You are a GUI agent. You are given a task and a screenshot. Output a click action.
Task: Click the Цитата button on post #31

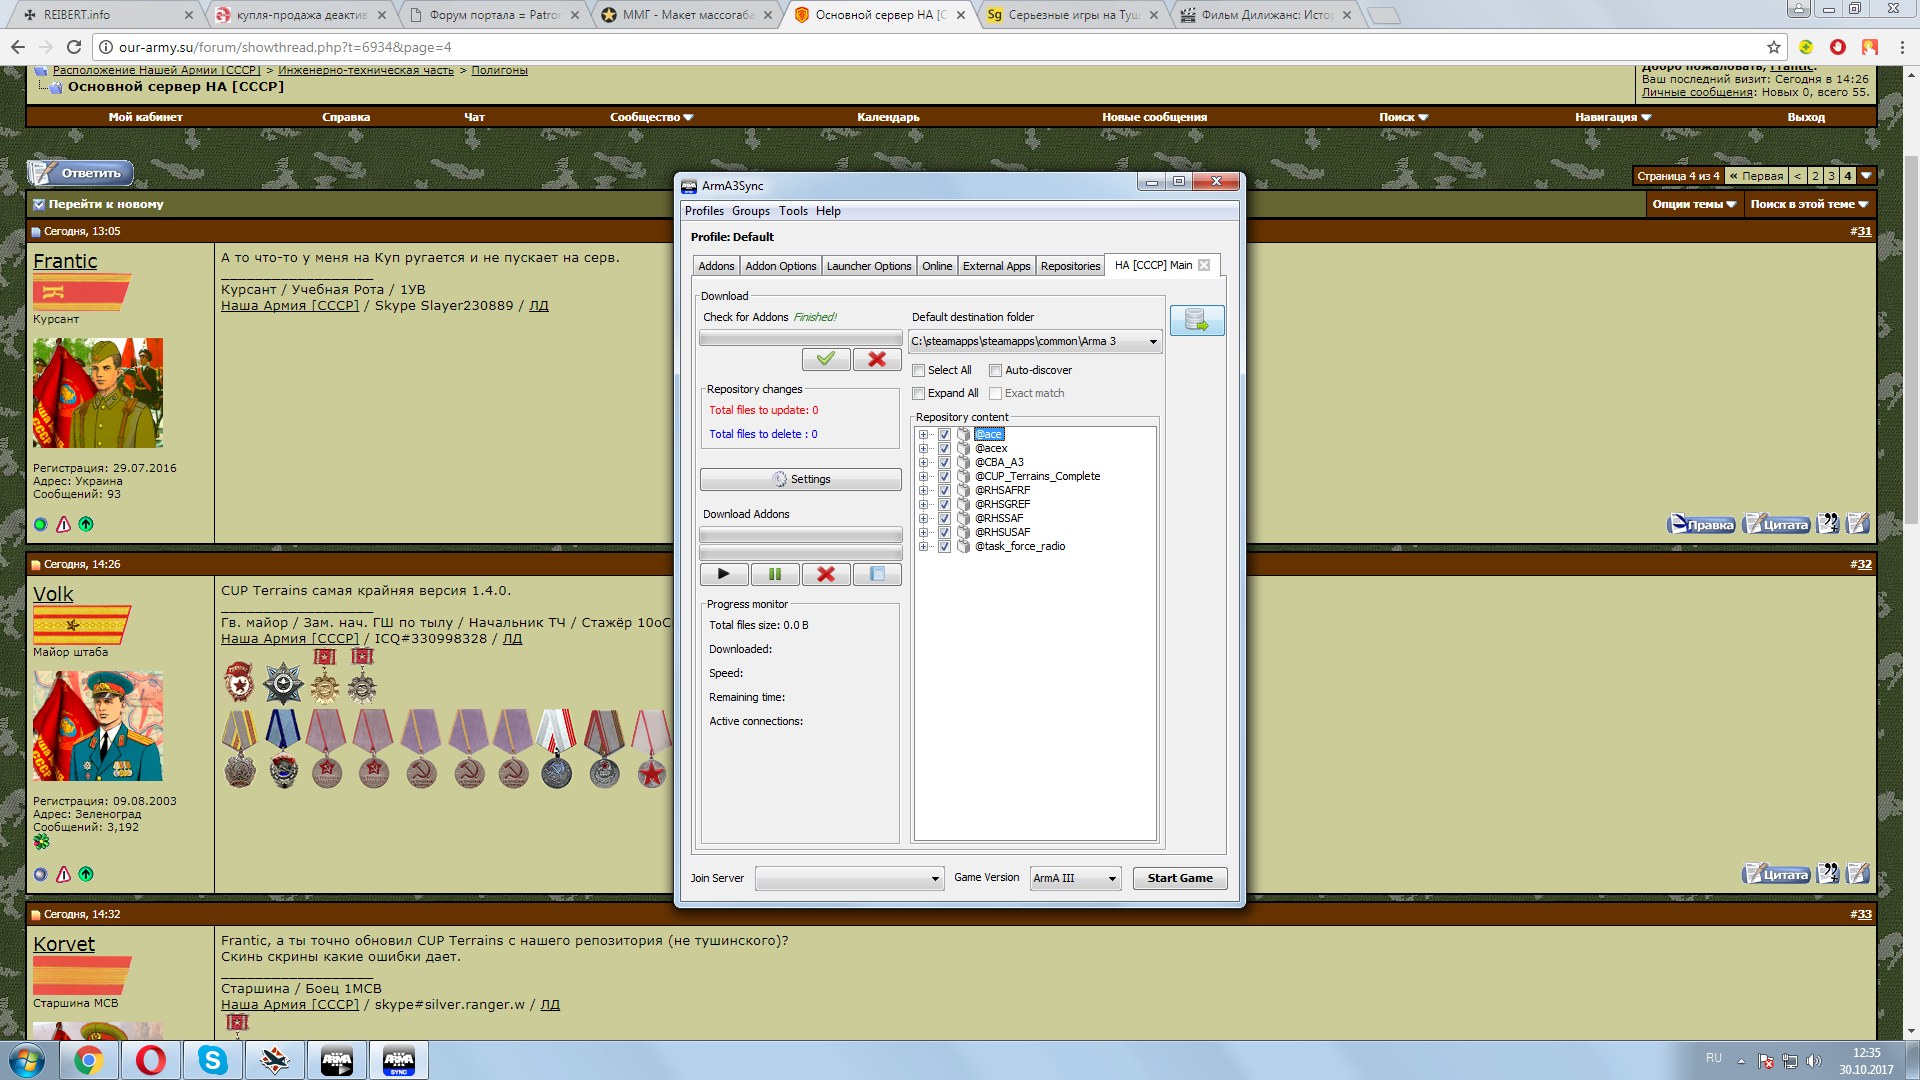coord(1777,524)
